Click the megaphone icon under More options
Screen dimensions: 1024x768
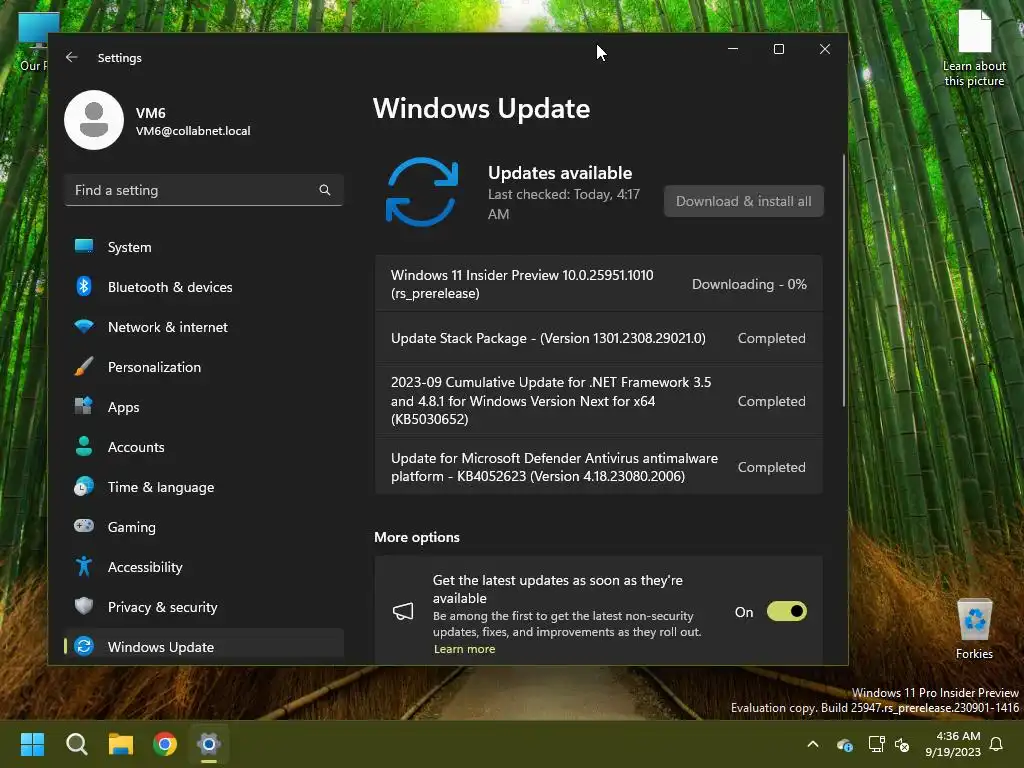403,612
